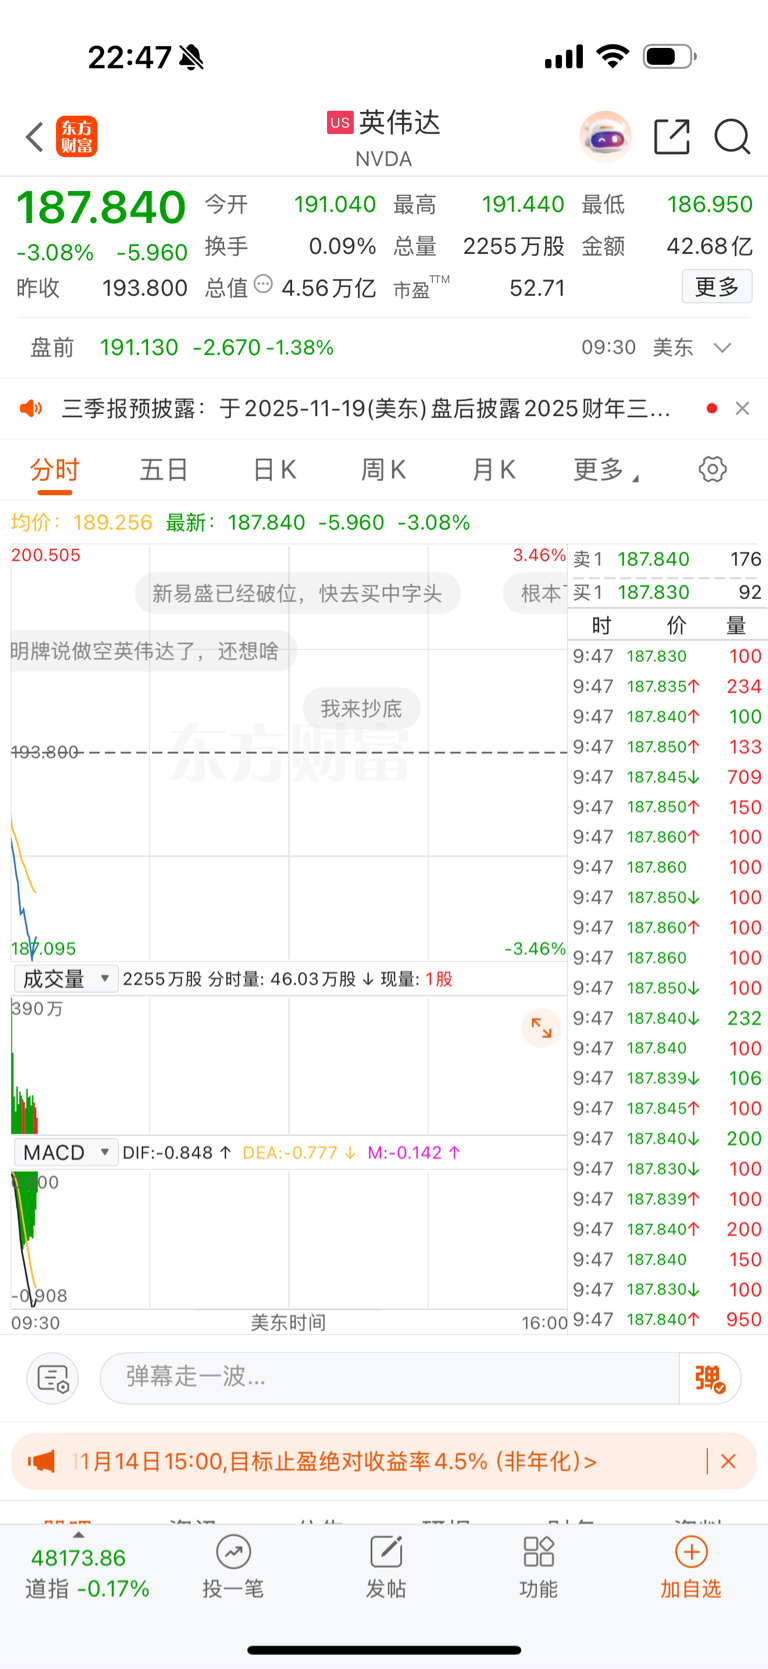Switch to the 月K tab
The image size is (768, 1669).
493,470
